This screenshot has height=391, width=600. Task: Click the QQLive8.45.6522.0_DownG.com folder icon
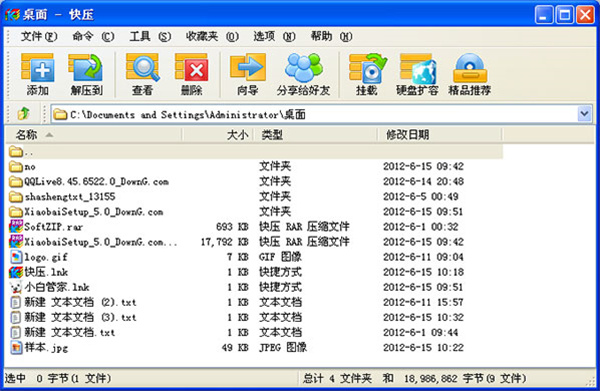point(16,181)
